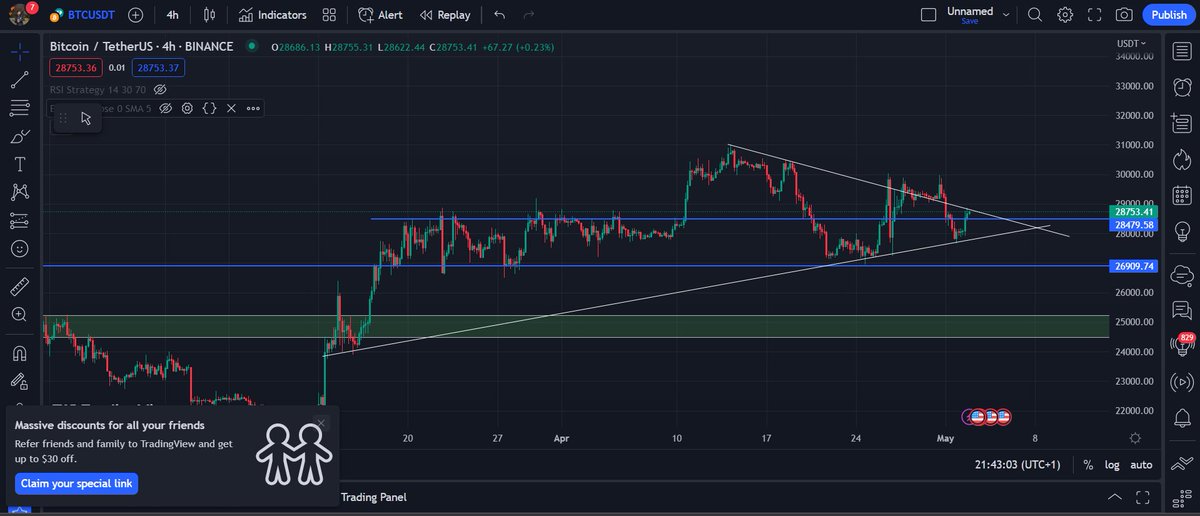The width and height of the screenshot is (1200, 516).
Task: Enter fullscreen mode
Action: (x=1094, y=15)
